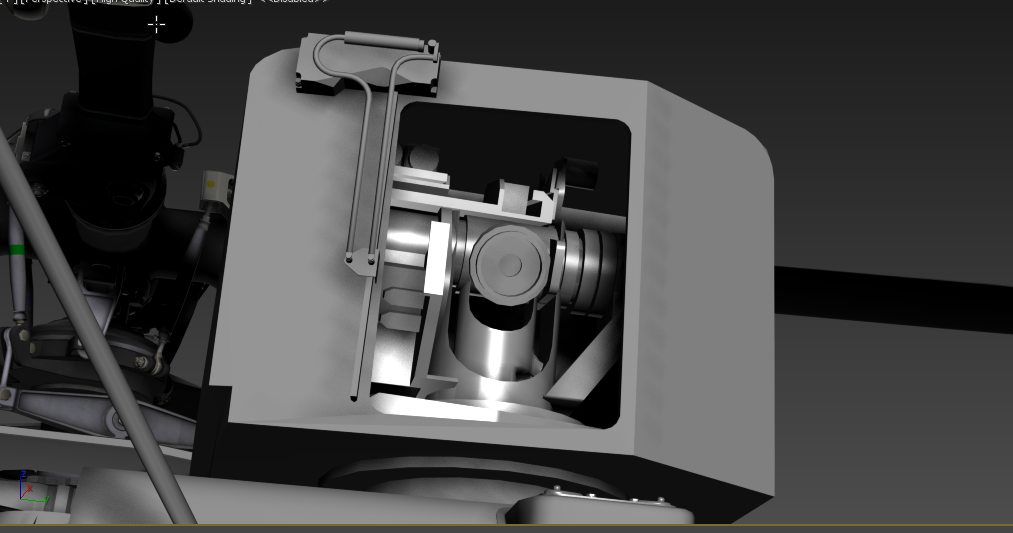This screenshot has height=533, width=1013.
Task: Select the white rectangular plate beside the joint
Action: 437,258
